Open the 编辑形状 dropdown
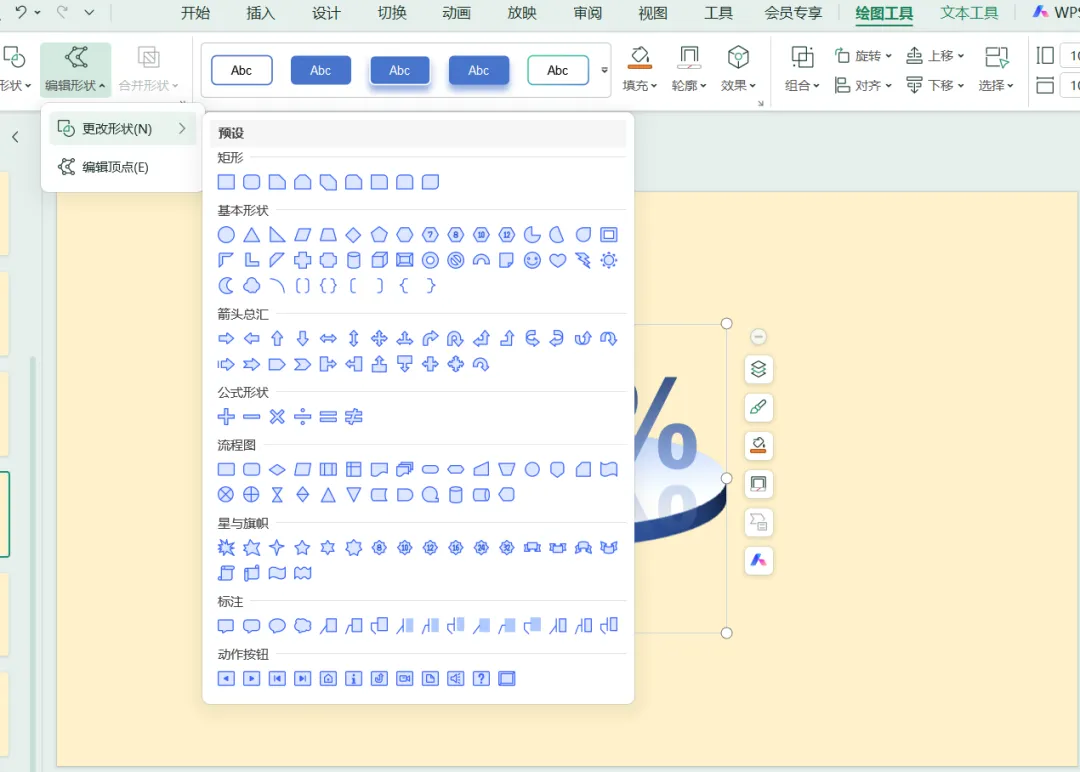 point(75,69)
